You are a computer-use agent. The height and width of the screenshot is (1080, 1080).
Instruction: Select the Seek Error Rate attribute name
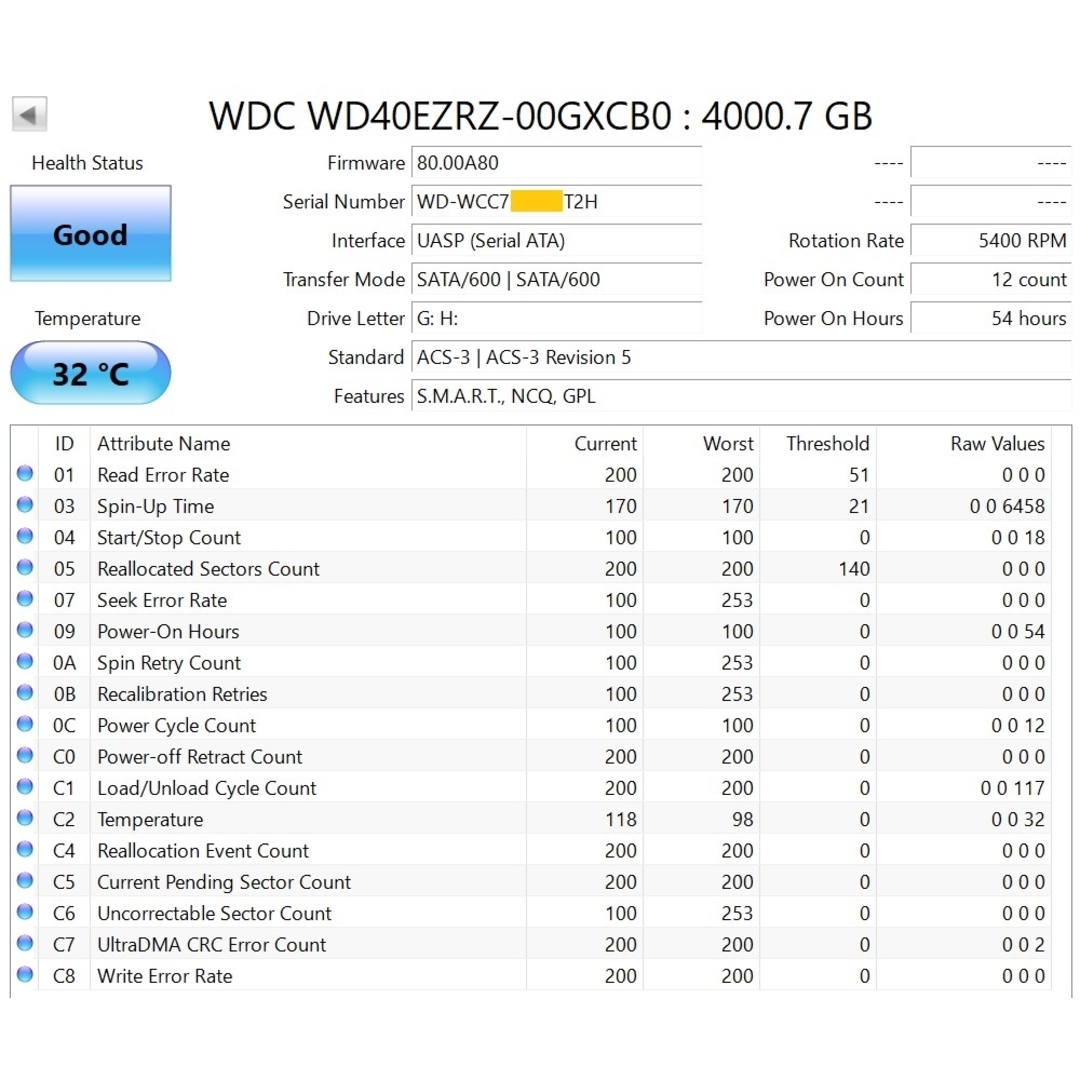pyautogui.click(x=163, y=600)
